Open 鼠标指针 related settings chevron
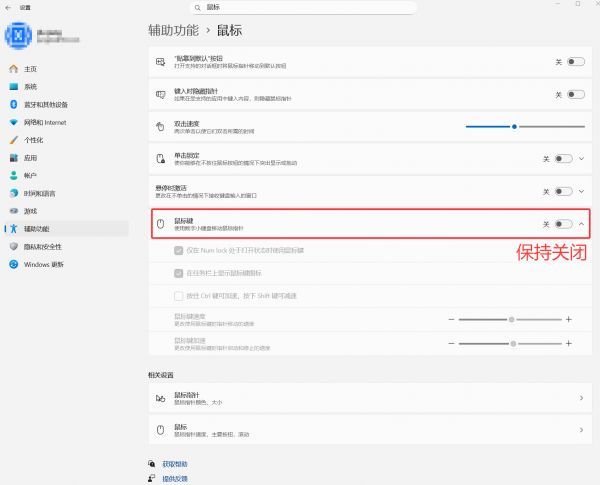 click(x=581, y=398)
